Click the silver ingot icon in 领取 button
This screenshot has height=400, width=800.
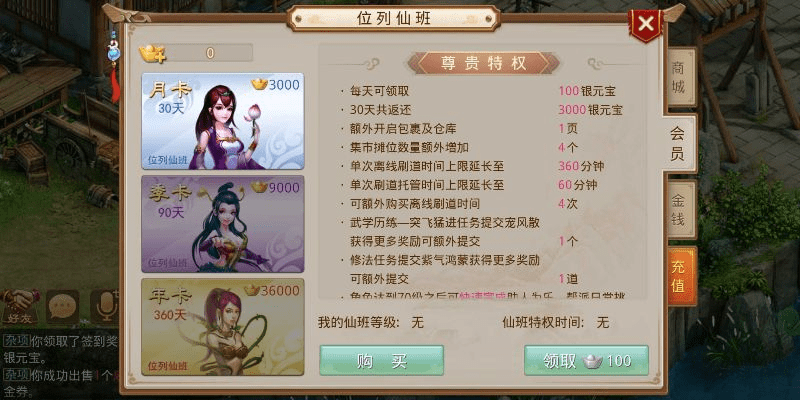coord(592,361)
